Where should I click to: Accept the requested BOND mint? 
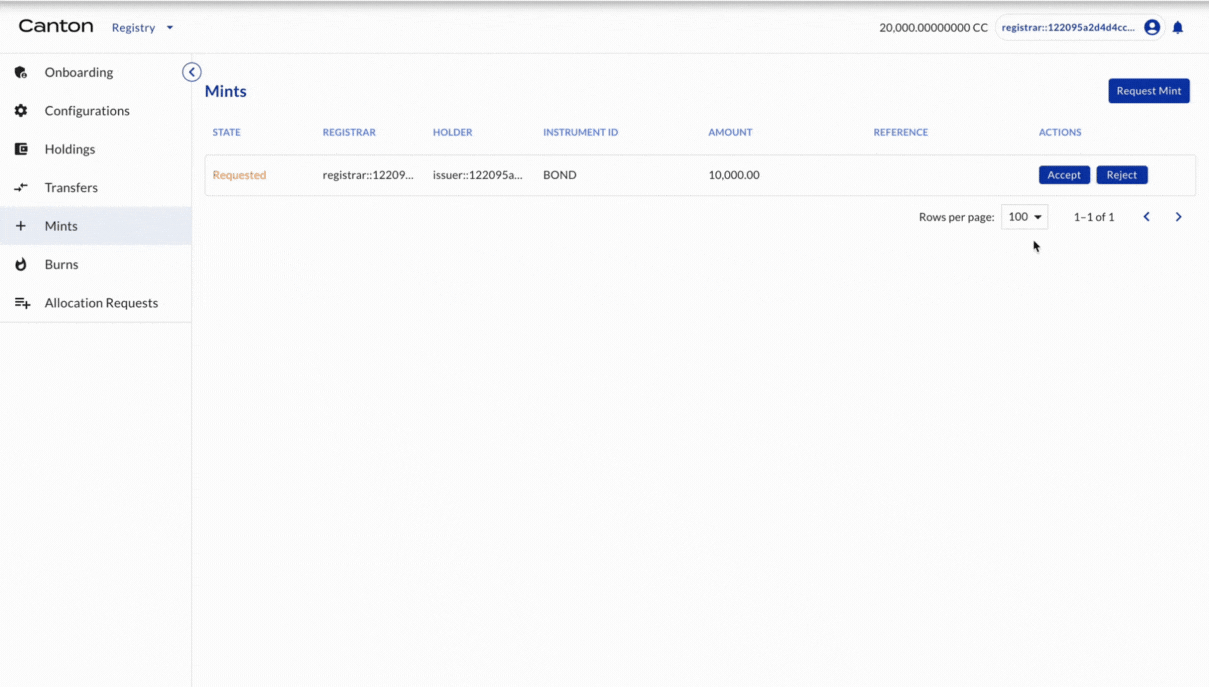1064,175
